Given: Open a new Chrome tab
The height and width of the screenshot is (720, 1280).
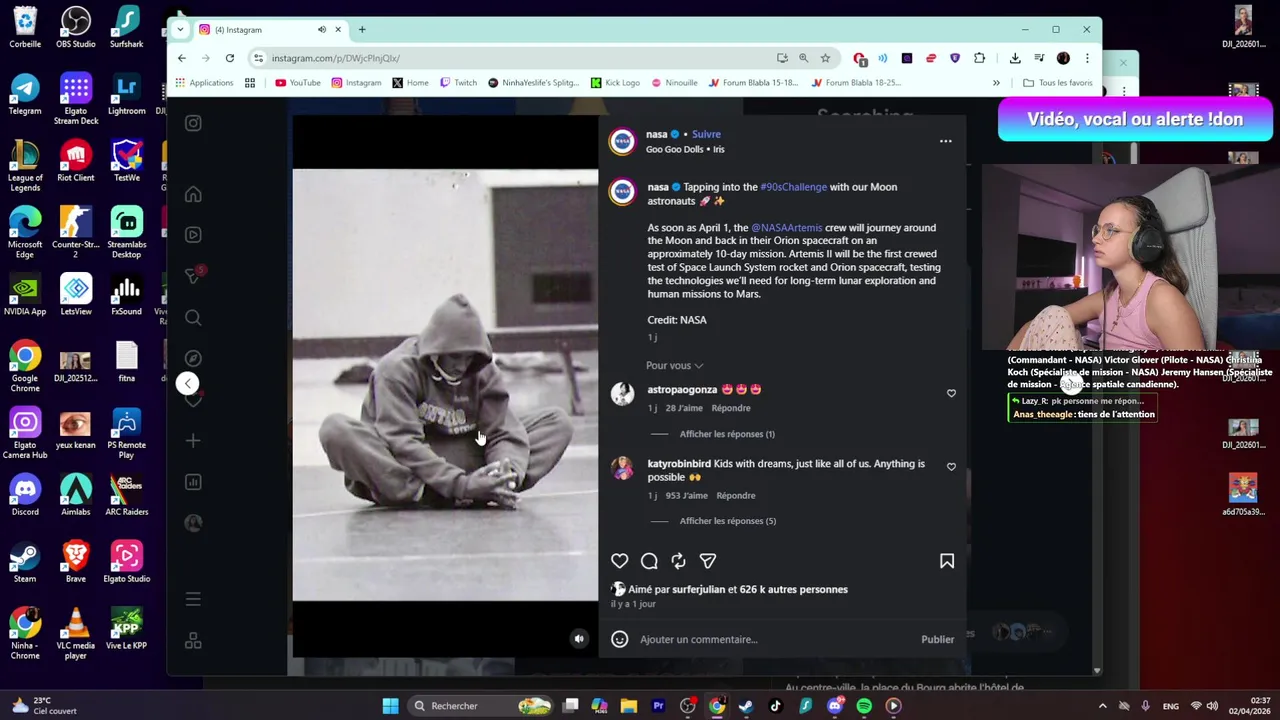Looking at the screenshot, I should (x=362, y=30).
